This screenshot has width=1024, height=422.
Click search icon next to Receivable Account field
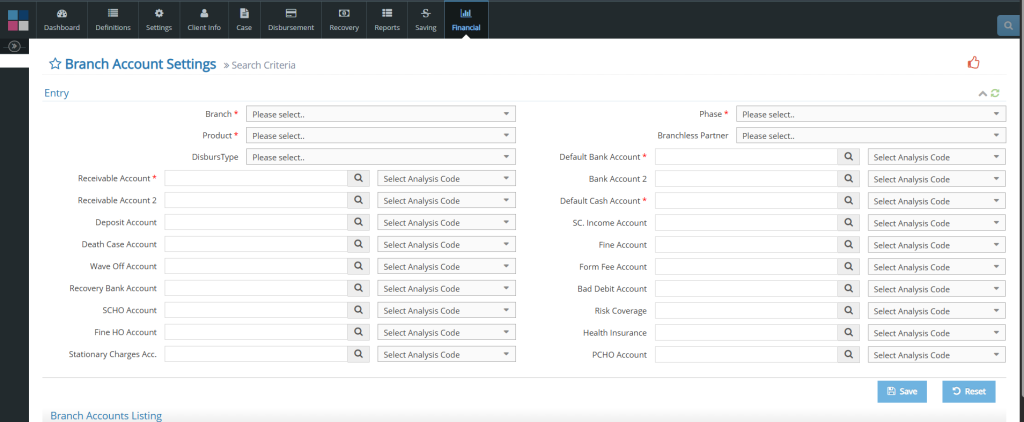[358, 178]
